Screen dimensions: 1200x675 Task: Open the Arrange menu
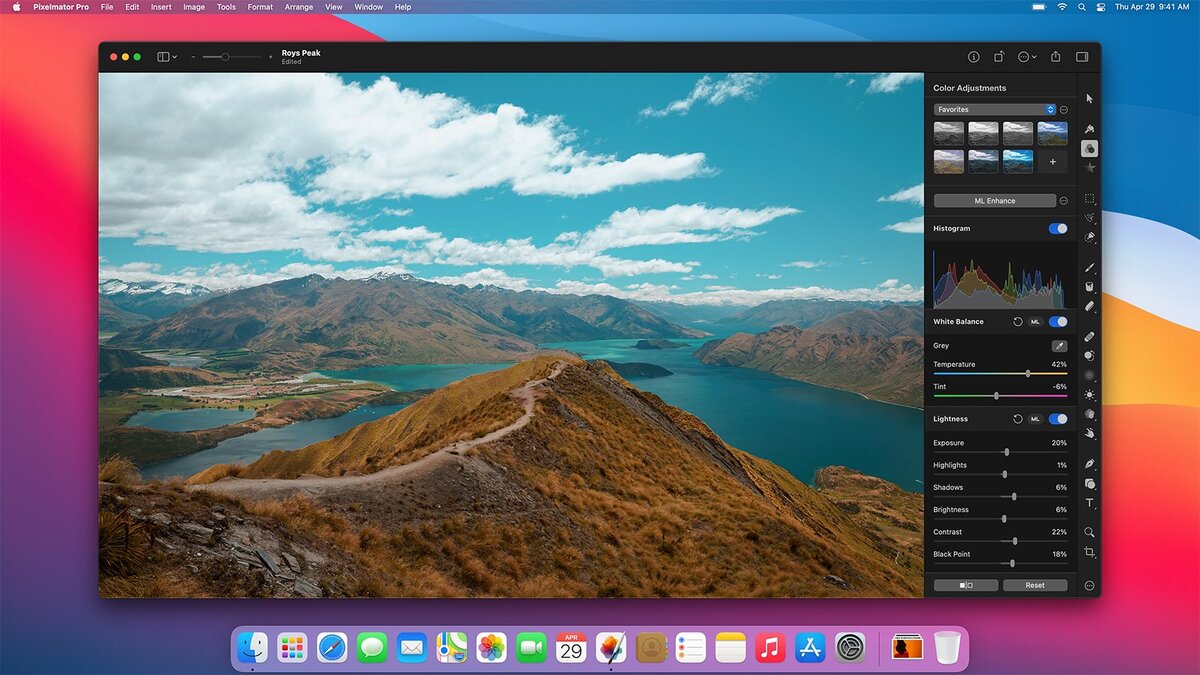(x=299, y=7)
